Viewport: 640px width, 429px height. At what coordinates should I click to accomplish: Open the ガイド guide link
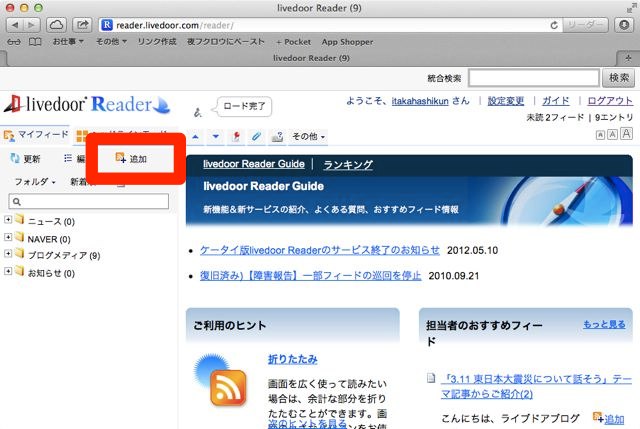556,101
